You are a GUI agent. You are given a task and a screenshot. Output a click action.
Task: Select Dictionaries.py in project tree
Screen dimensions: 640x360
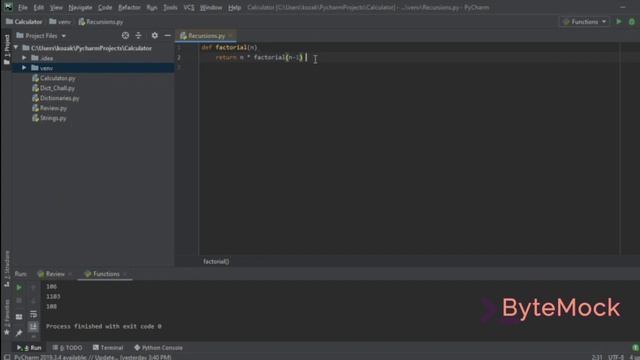[x=56, y=98]
